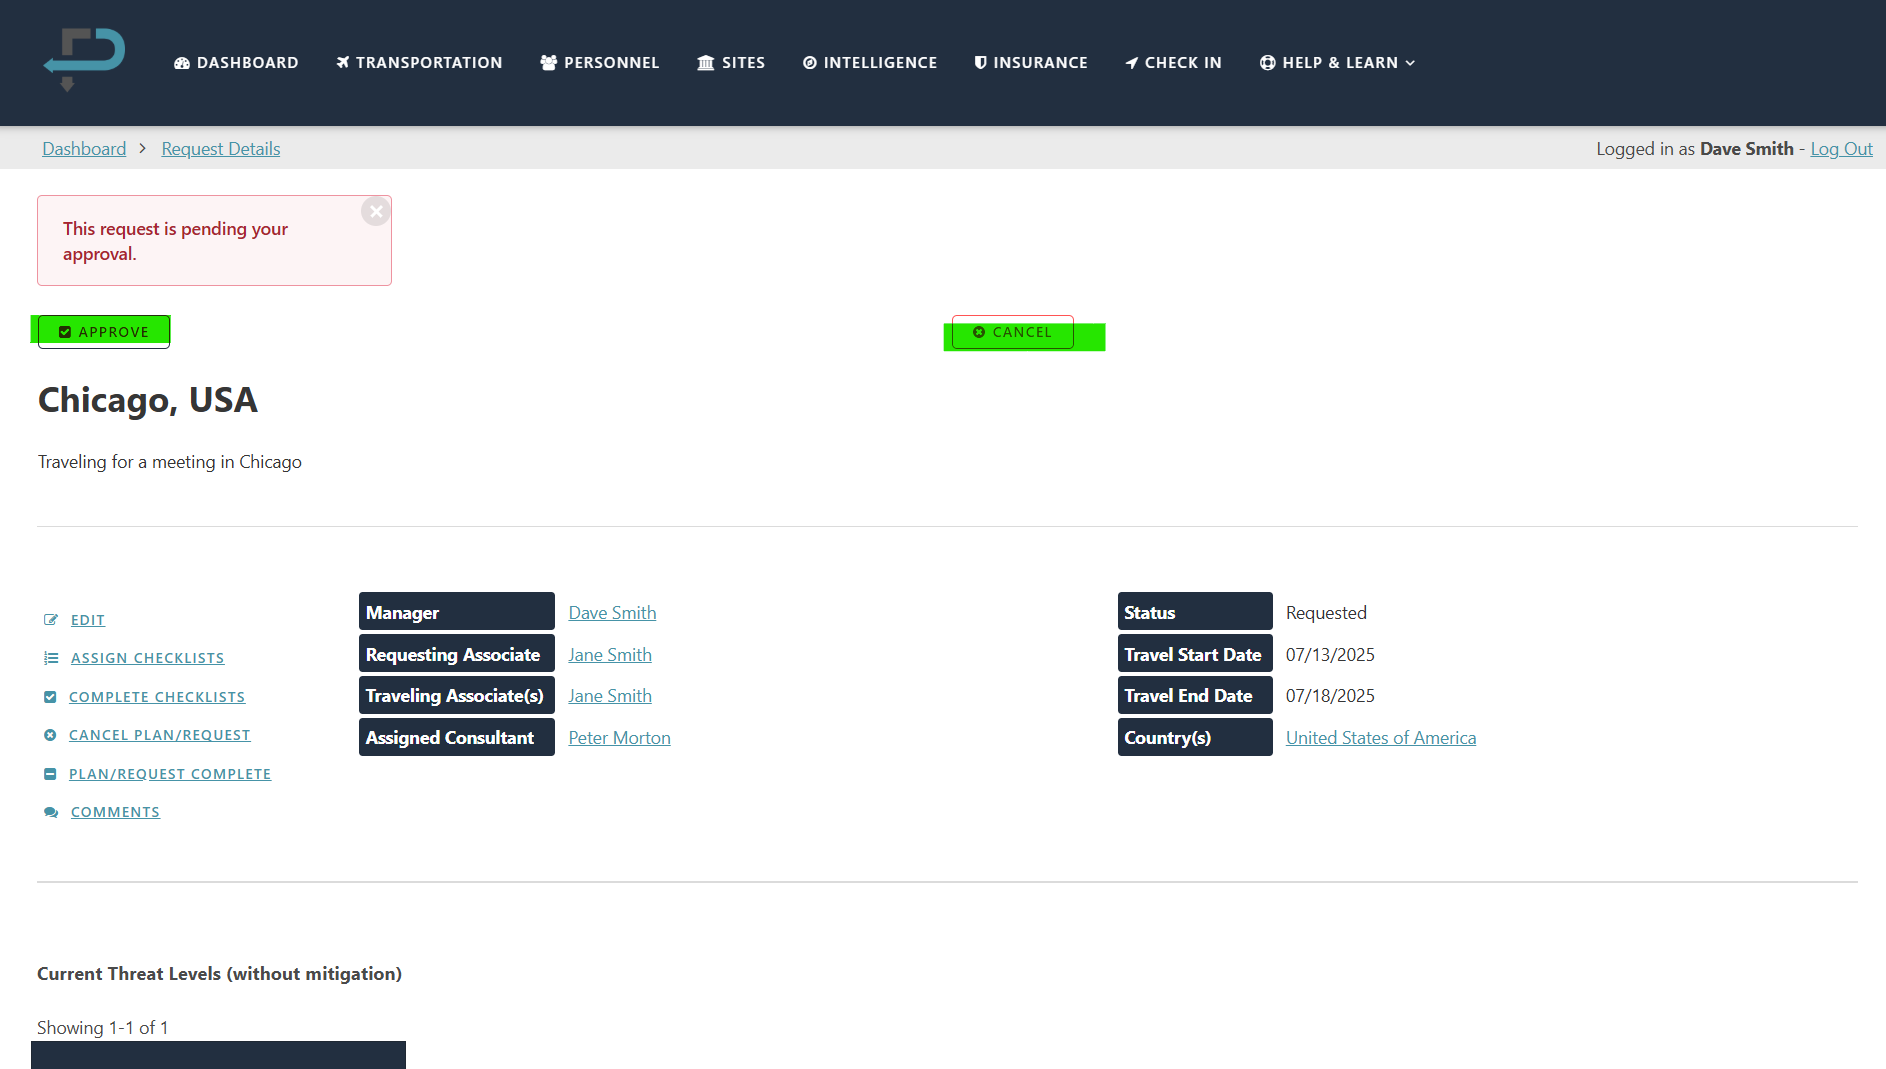Screen dimensions: 1886x1069
Task: Click the Requested status value
Action: pyautogui.click(x=1326, y=613)
